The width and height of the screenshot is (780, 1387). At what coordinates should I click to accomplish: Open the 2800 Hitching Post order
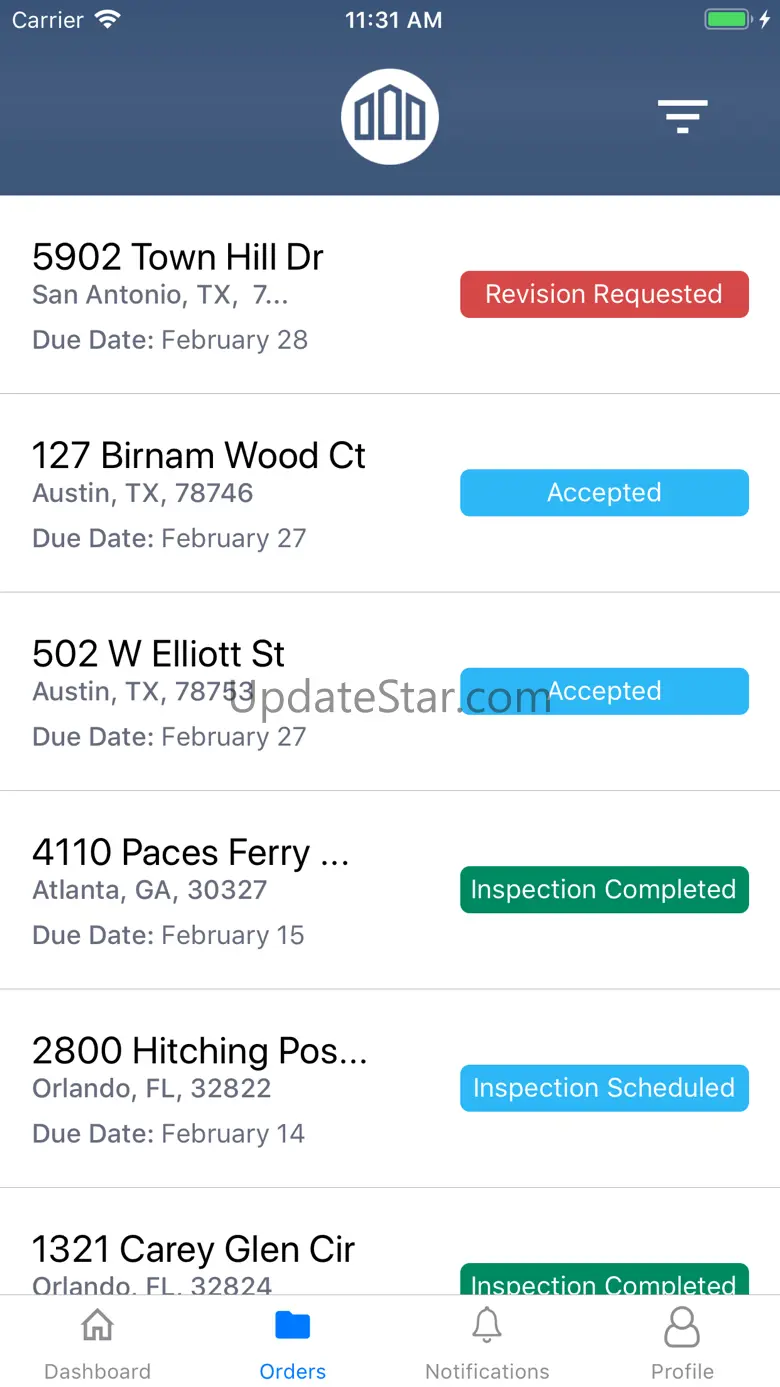point(200,1051)
